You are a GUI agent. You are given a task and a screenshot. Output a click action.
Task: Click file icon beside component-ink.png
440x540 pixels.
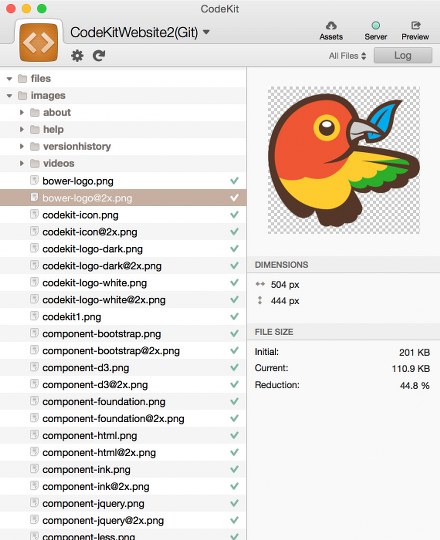tap(34, 469)
